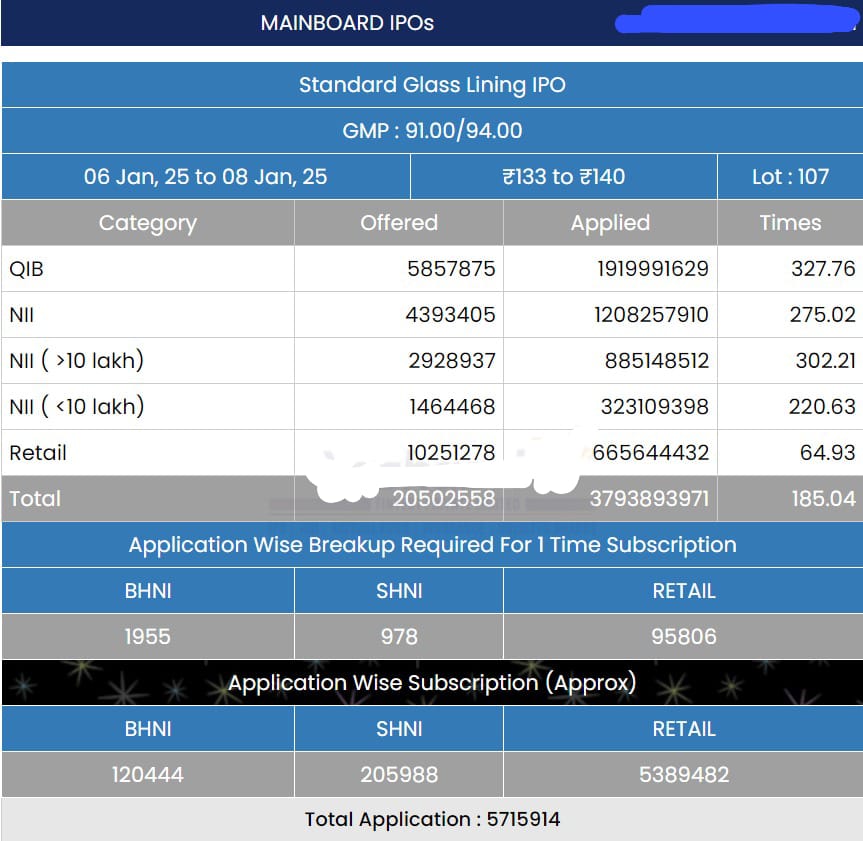Image resolution: width=863 pixels, height=841 pixels.
Task: Click applied value 885148512
Action: [x=657, y=361]
